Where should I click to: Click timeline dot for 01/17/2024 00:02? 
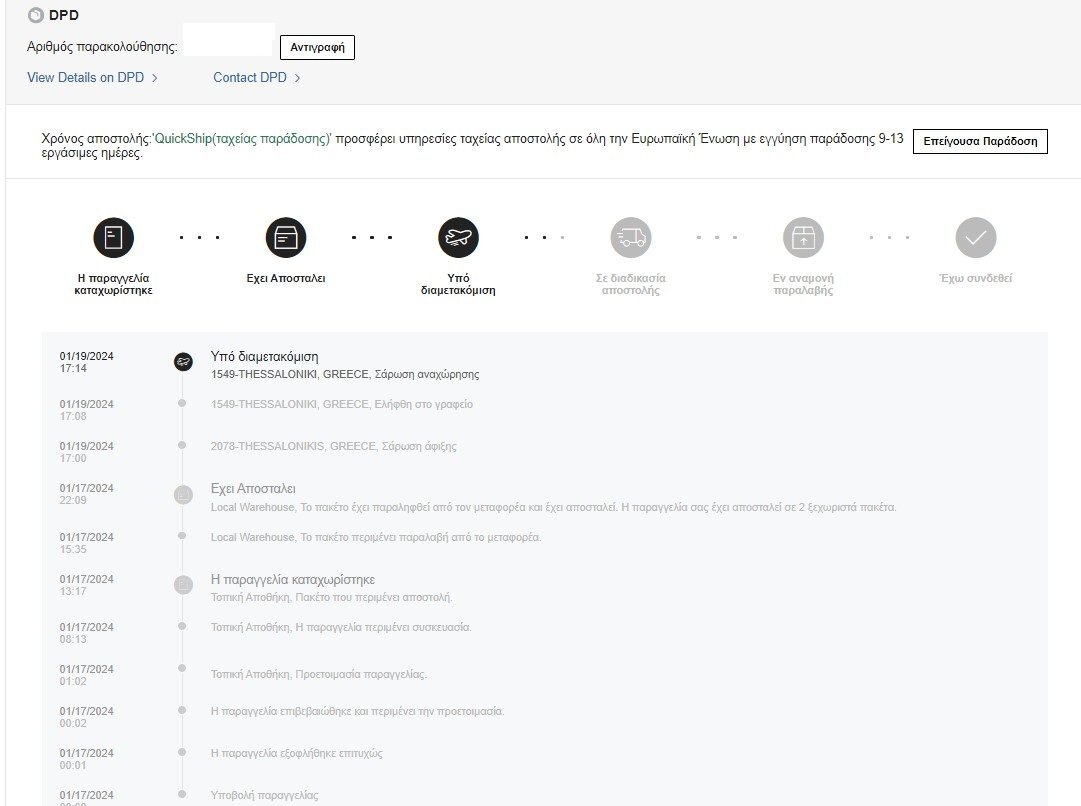click(x=182, y=710)
